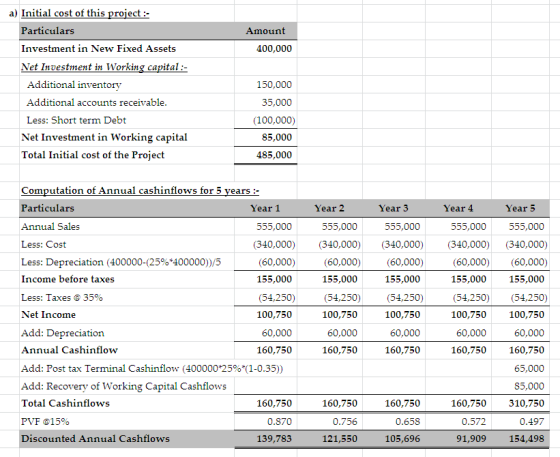The image size is (560, 457).
Task: Click the 0.756 PVF cell
Action: (x=345, y=422)
